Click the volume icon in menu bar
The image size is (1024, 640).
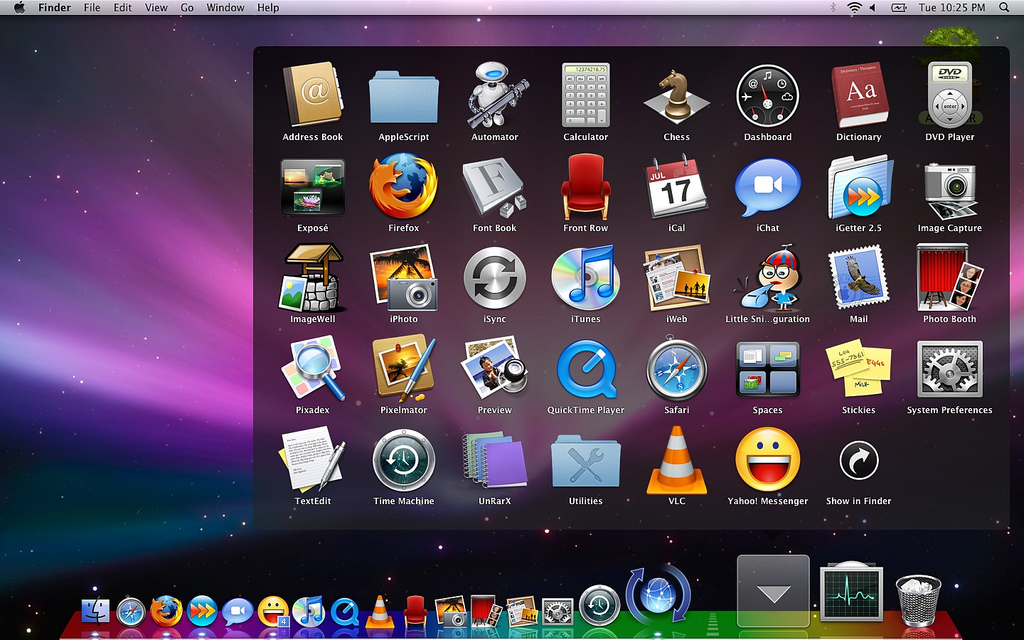[x=872, y=8]
